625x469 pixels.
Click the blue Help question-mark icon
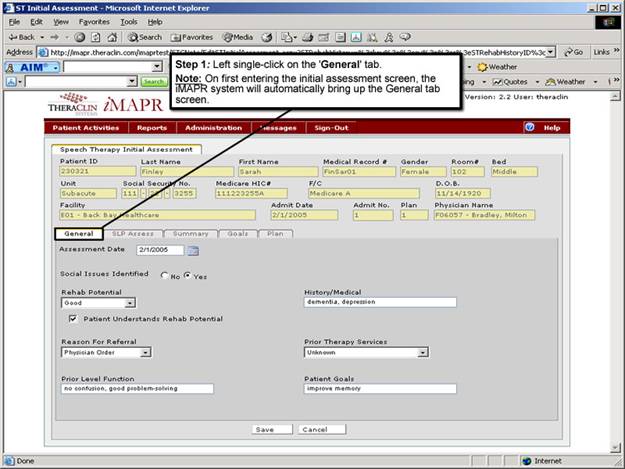point(529,127)
